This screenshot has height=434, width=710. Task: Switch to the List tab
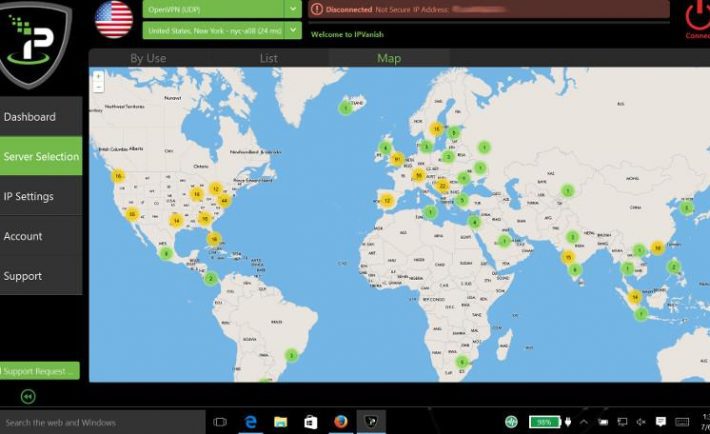point(268,58)
